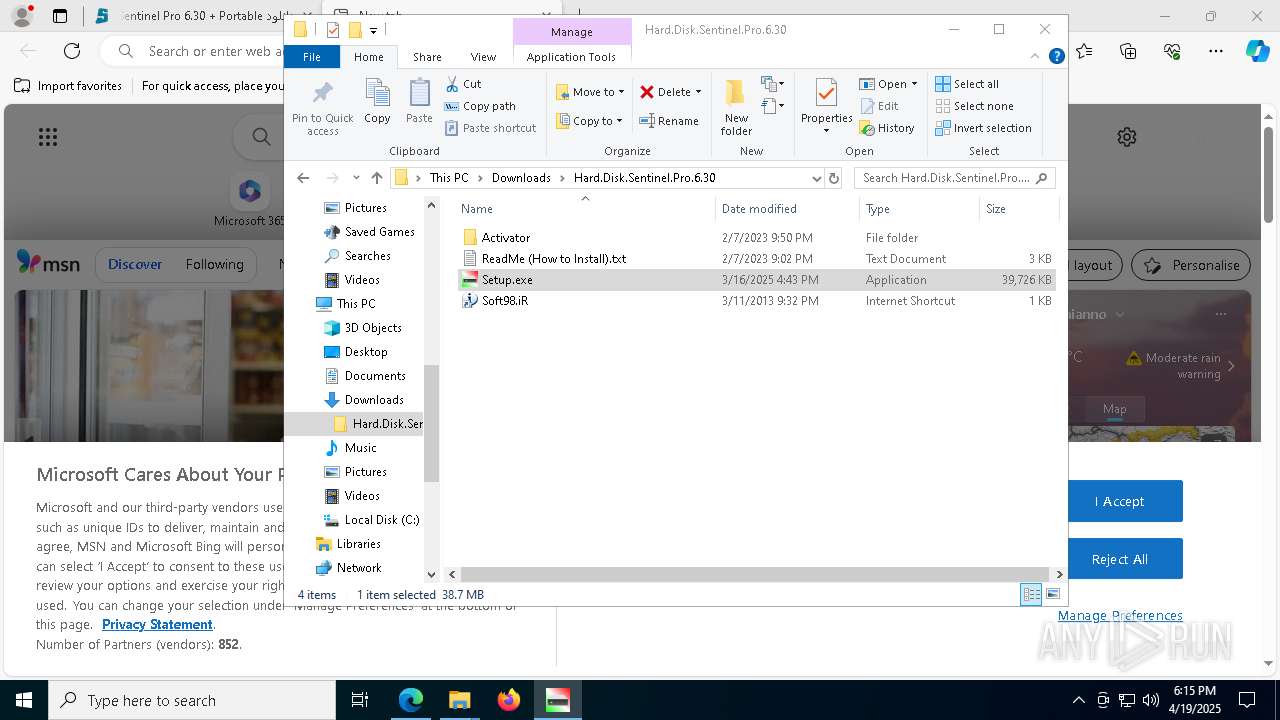
Task: Click Invert selection in ribbon
Action: pos(983,128)
